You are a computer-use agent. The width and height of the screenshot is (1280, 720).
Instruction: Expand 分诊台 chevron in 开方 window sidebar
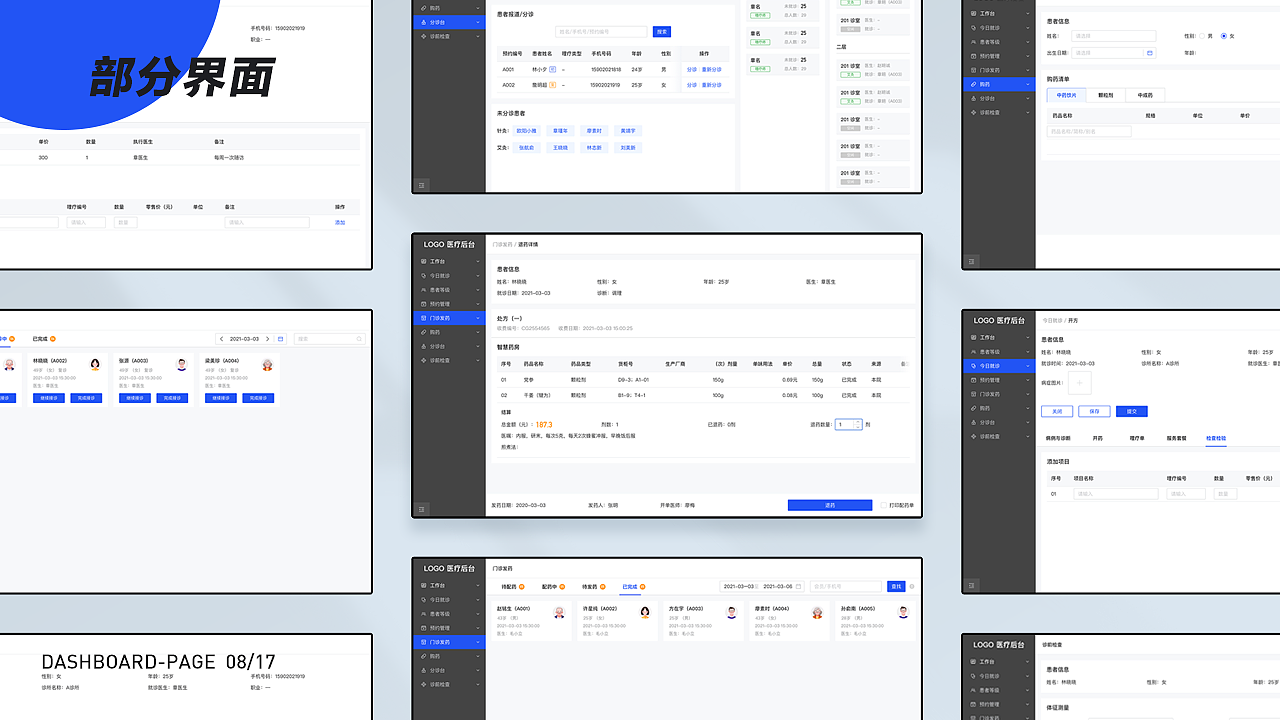point(1028,422)
